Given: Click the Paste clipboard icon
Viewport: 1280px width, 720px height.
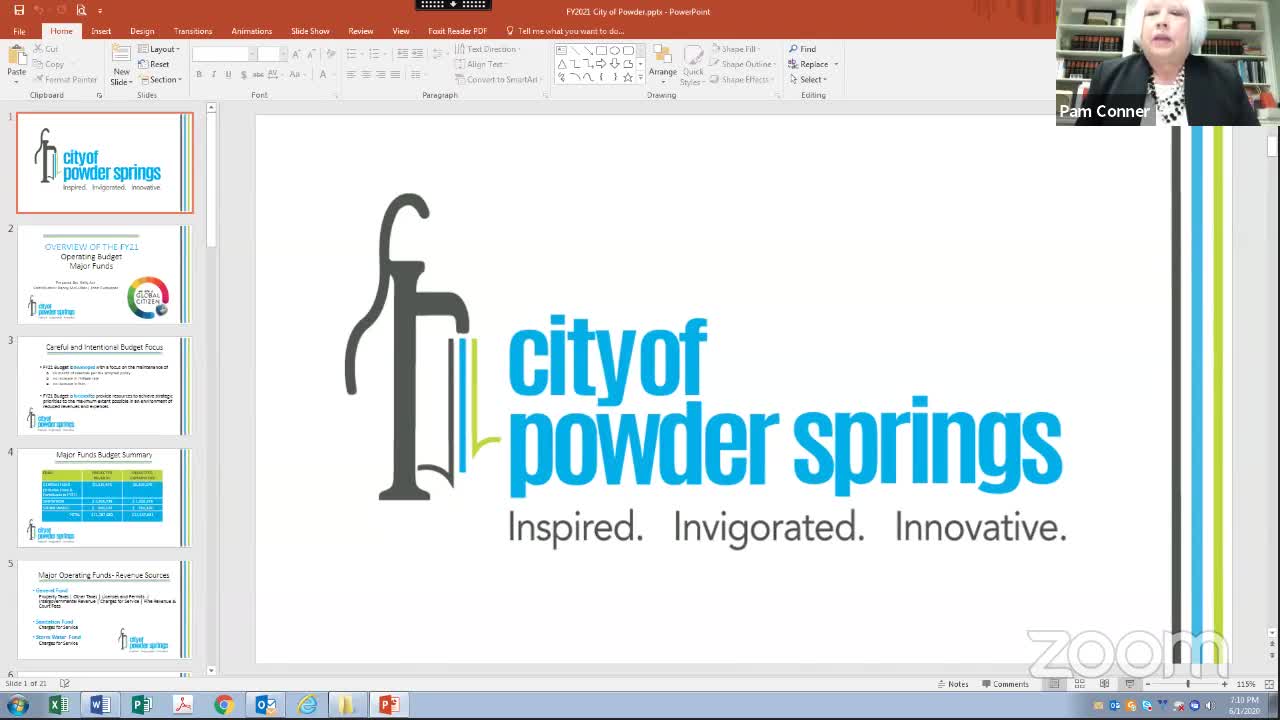Looking at the screenshot, I should [x=17, y=58].
